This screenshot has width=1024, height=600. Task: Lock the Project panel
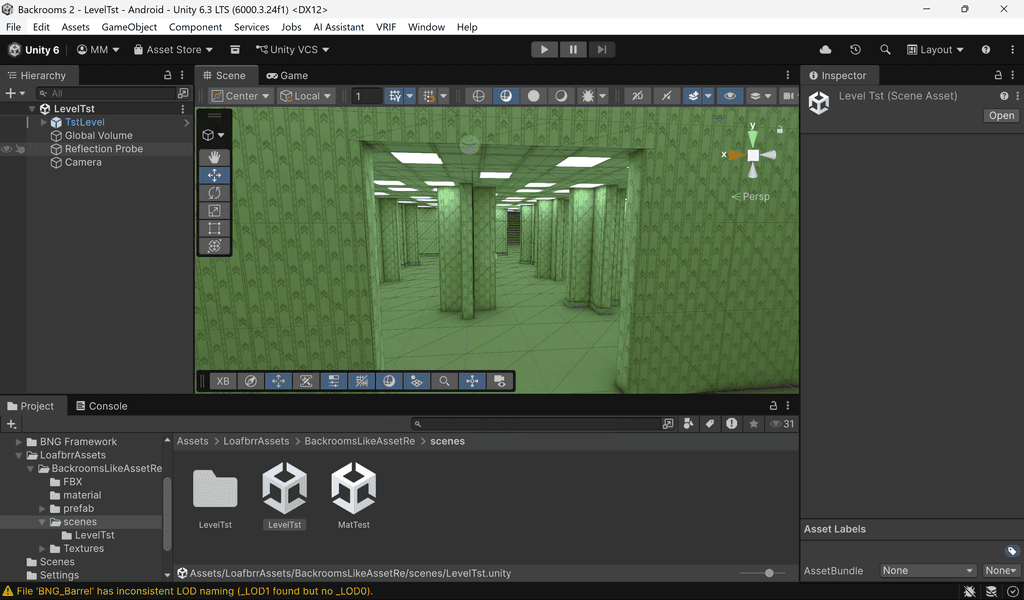tap(773, 405)
